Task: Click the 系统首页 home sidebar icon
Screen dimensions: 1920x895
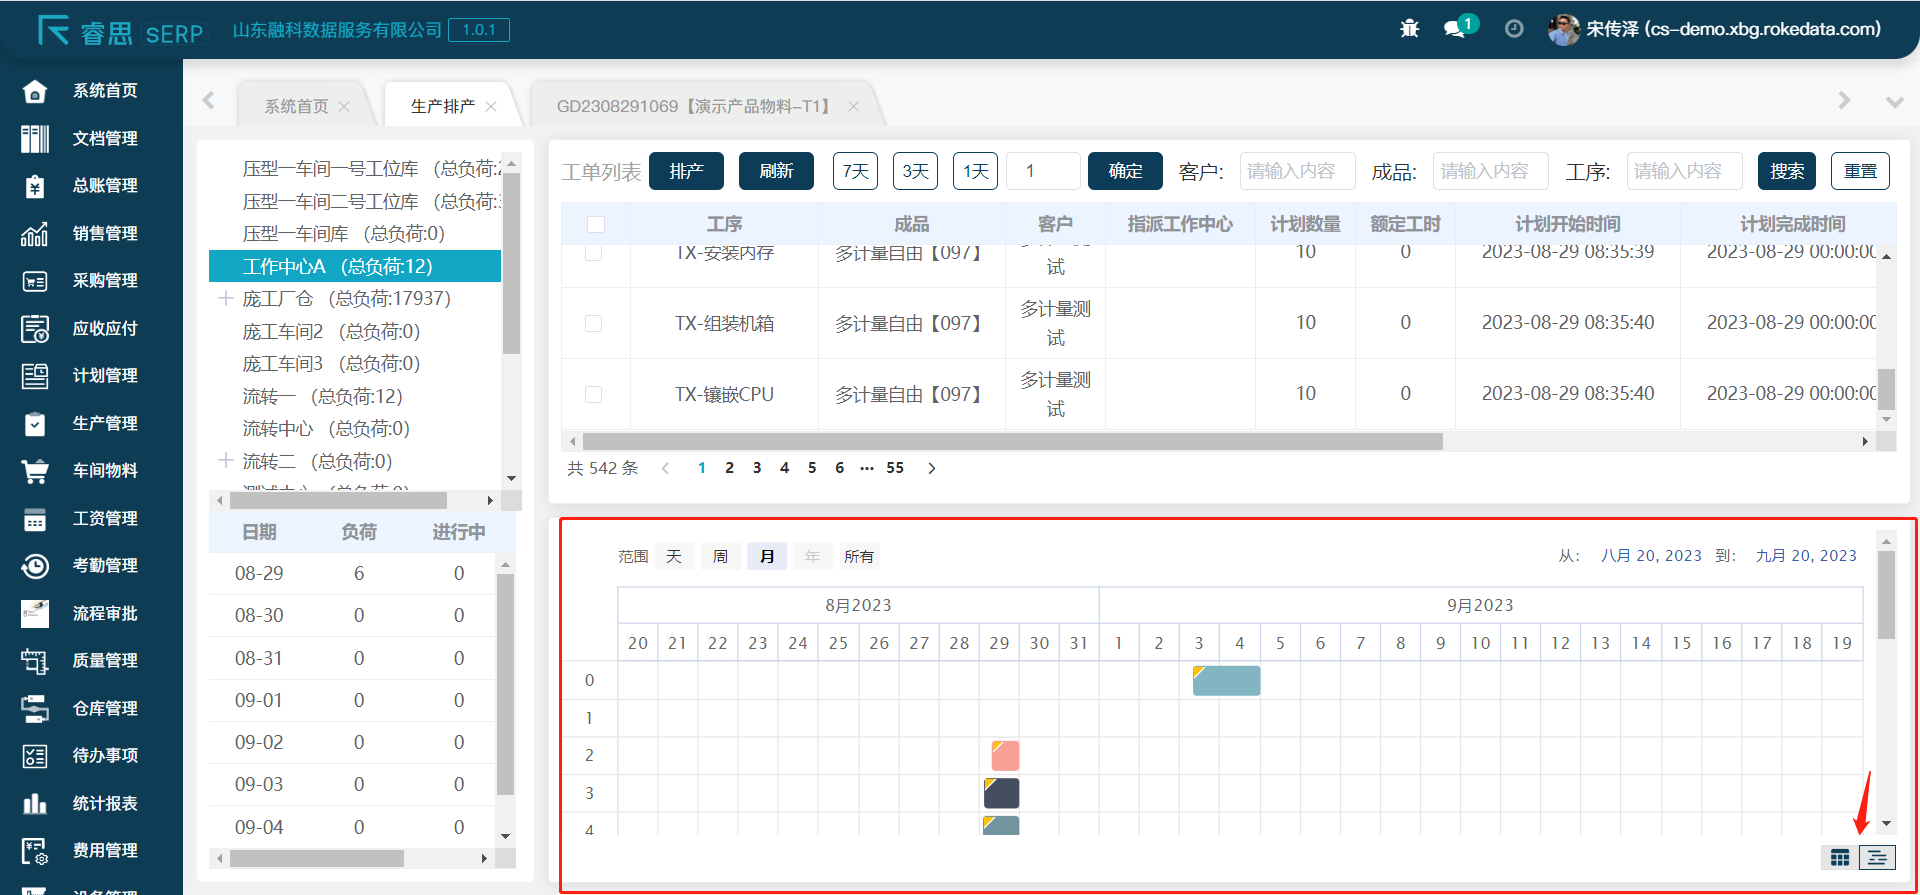Action: pos(35,91)
